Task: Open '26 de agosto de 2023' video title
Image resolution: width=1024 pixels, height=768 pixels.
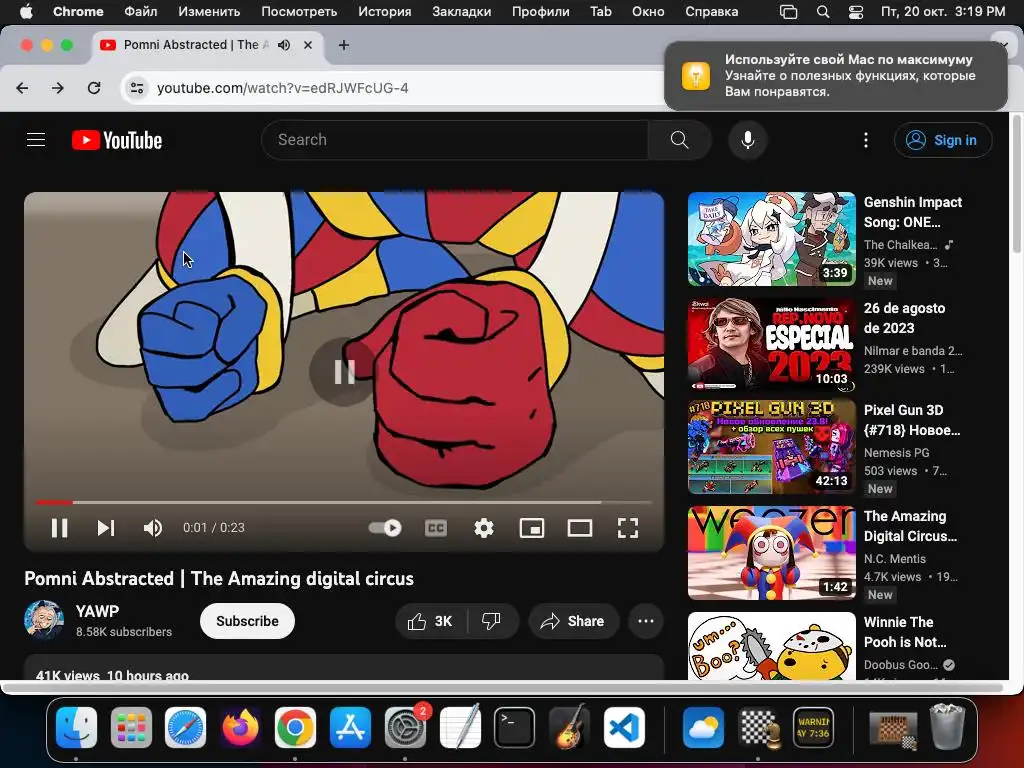Action: tap(904, 318)
